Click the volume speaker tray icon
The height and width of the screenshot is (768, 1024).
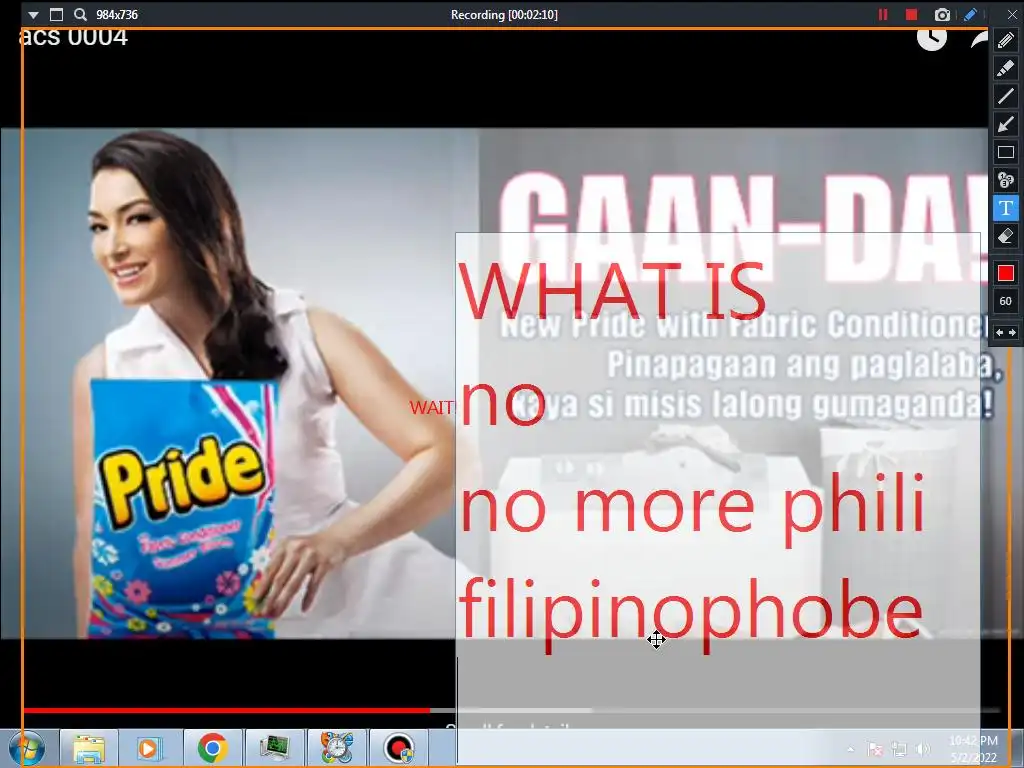point(923,749)
